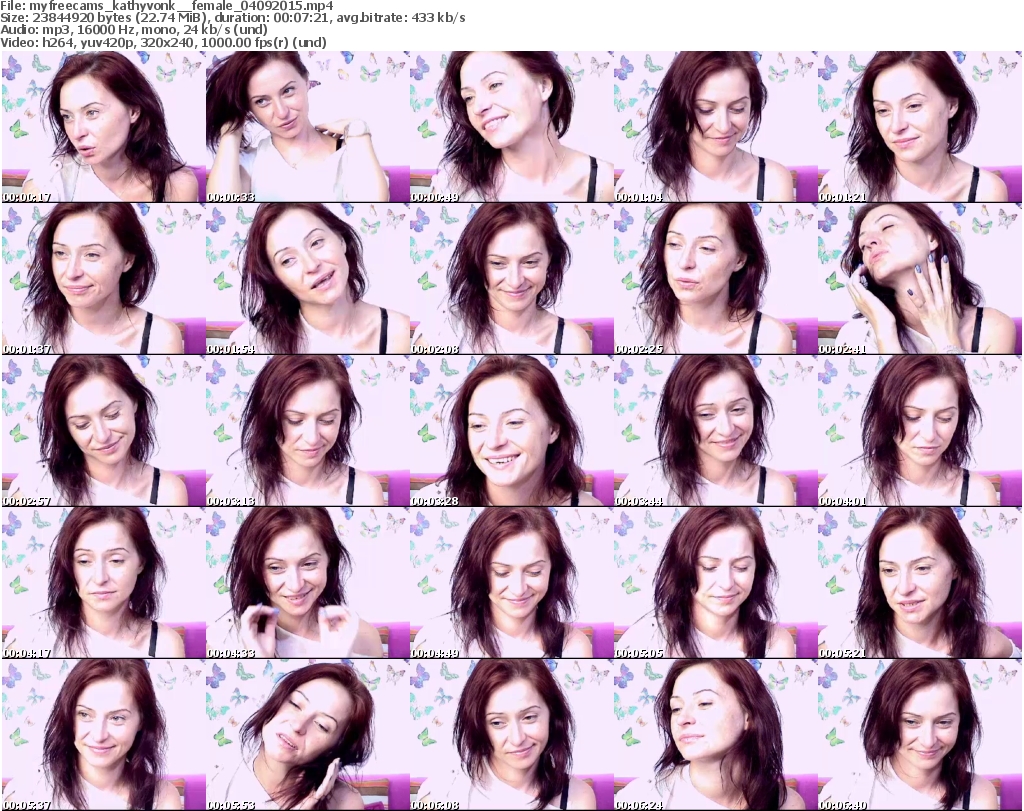Viewport: 1024px width, 811px height.
Task: Select the thumbnail stamped 00:00:17
Action: point(104,127)
